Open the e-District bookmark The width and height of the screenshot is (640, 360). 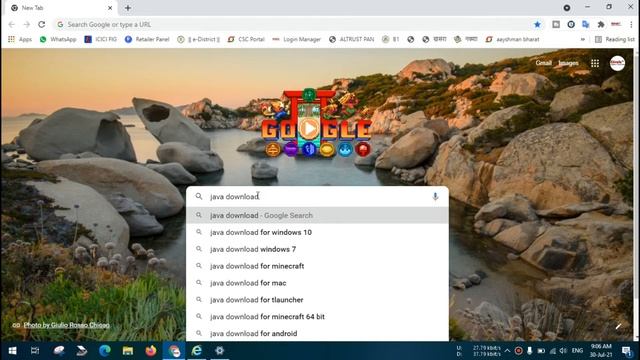point(199,39)
